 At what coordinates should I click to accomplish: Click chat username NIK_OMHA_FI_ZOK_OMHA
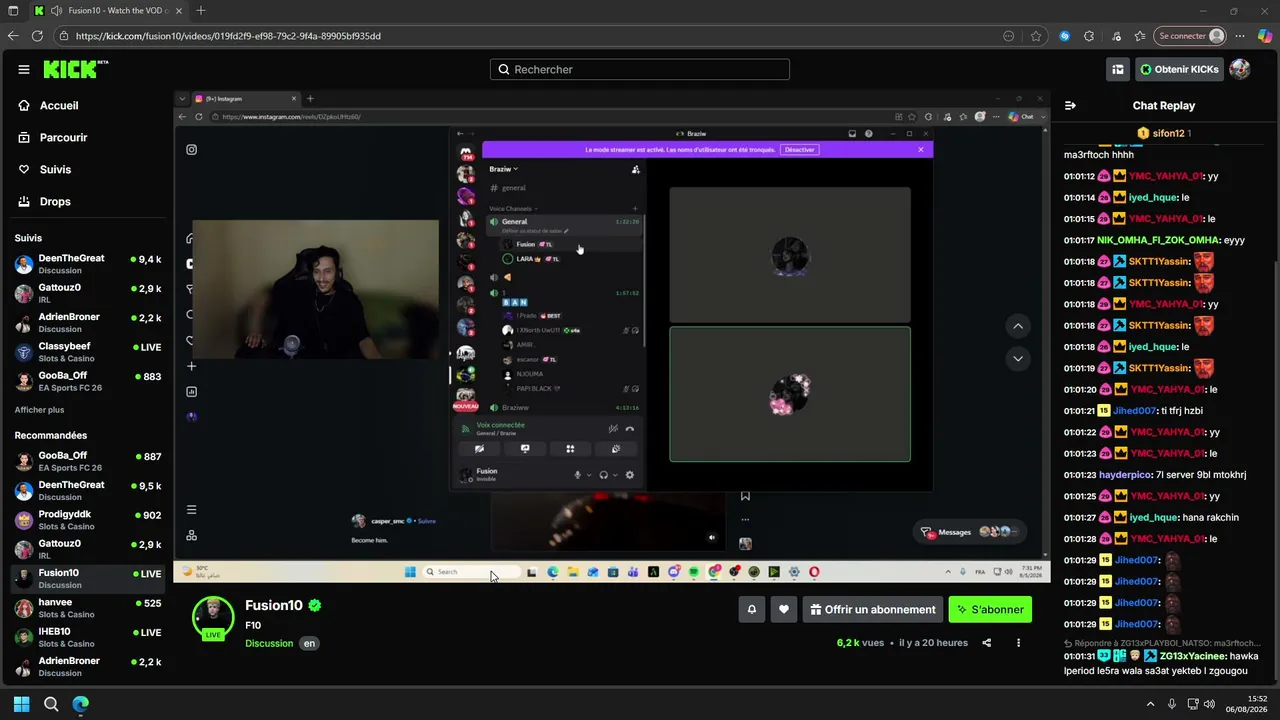(1158, 240)
